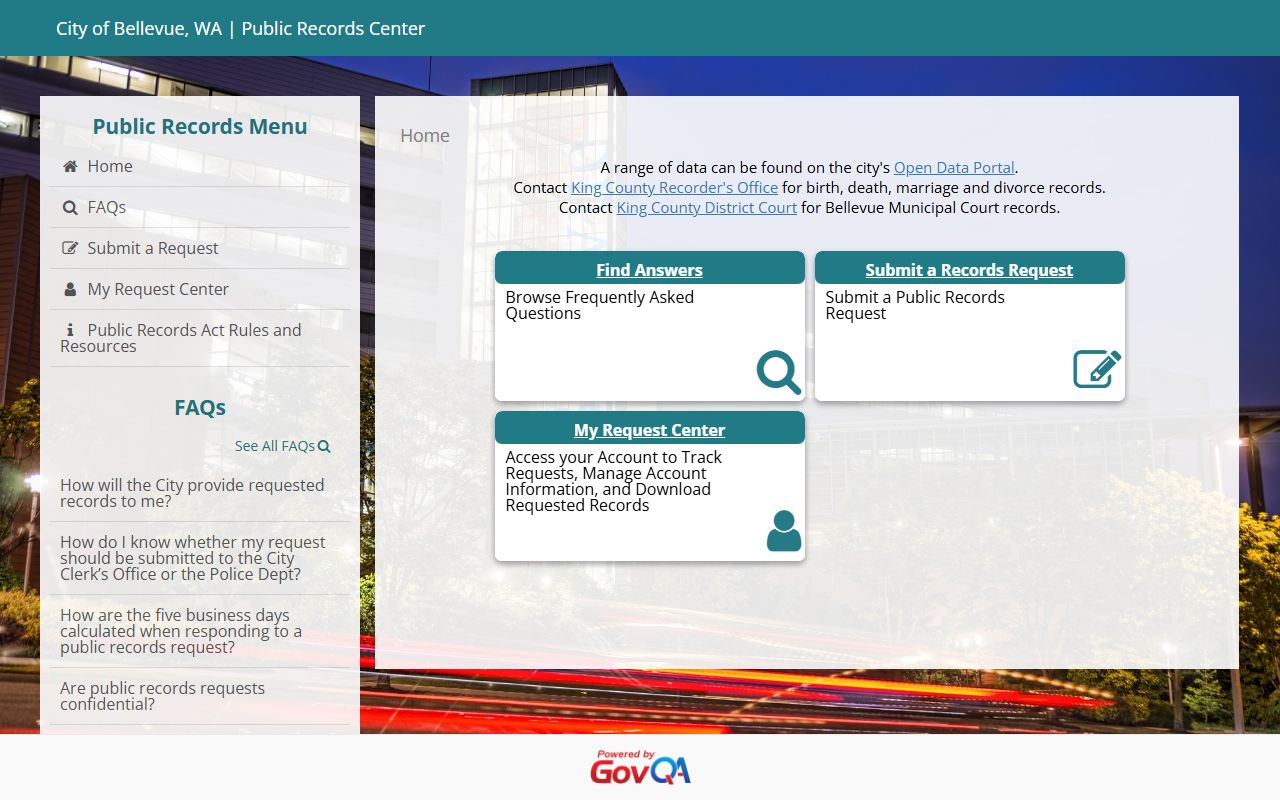Click the large edit icon in Submit a Records Request card

point(1096,369)
